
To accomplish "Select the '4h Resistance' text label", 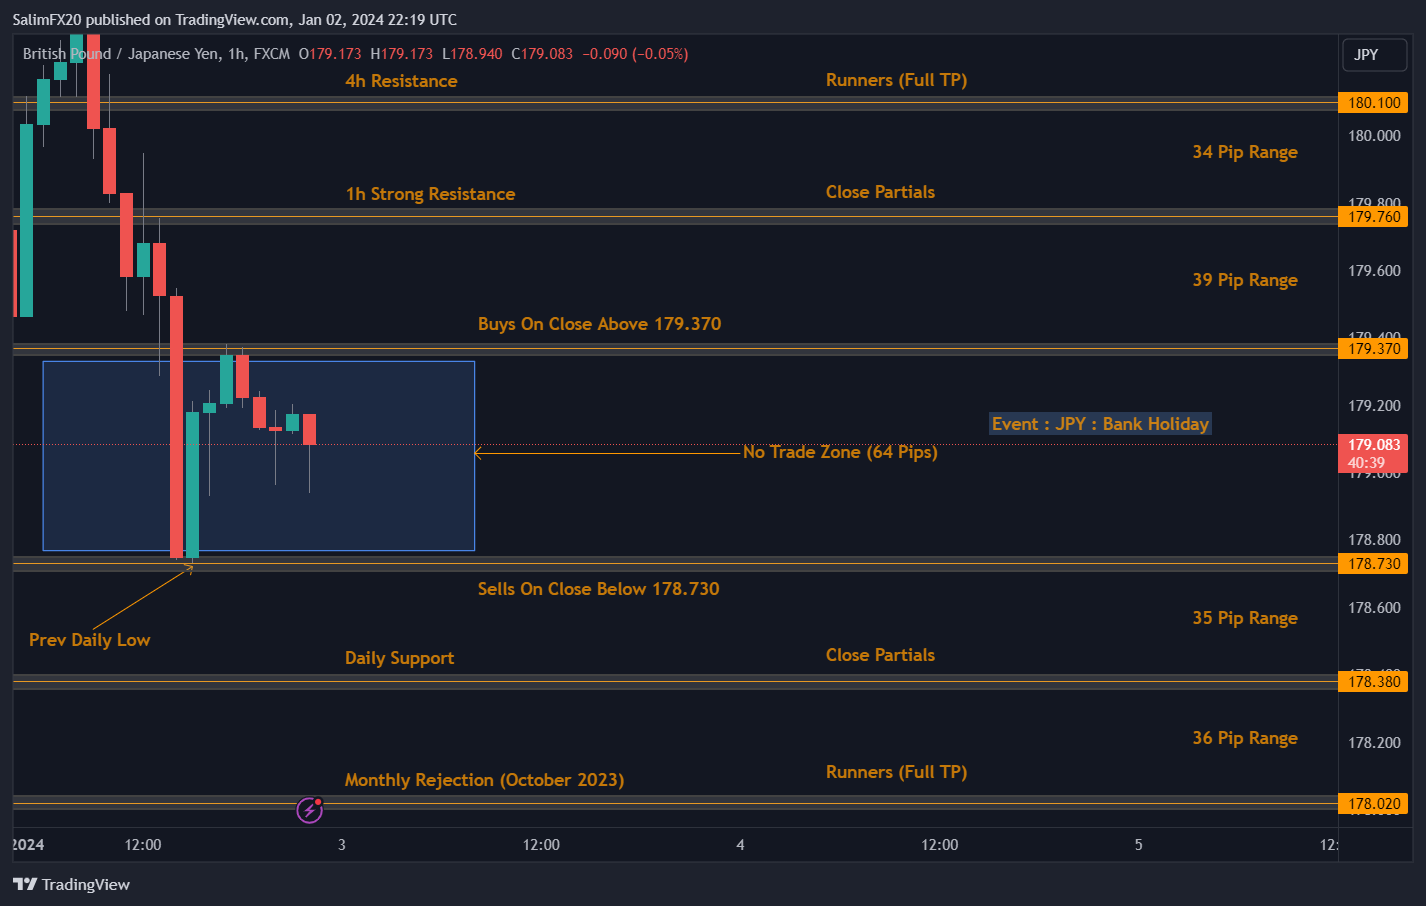I will [401, 81].
